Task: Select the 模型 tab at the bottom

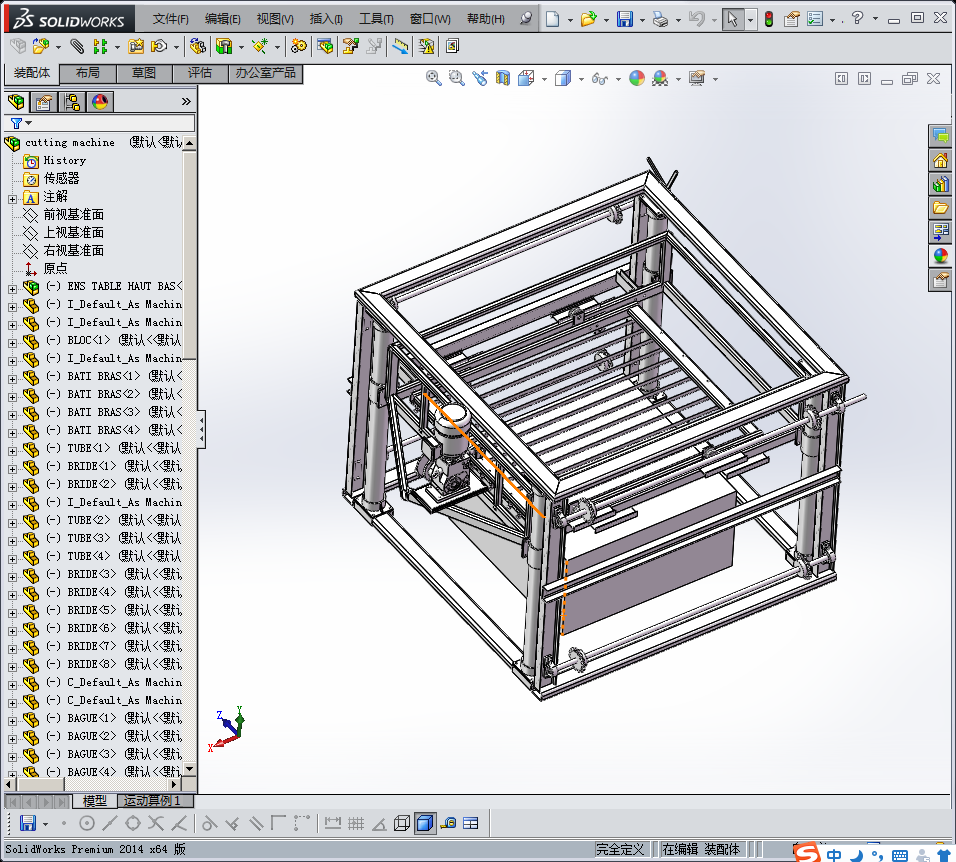Action: (x=95, y=800)
